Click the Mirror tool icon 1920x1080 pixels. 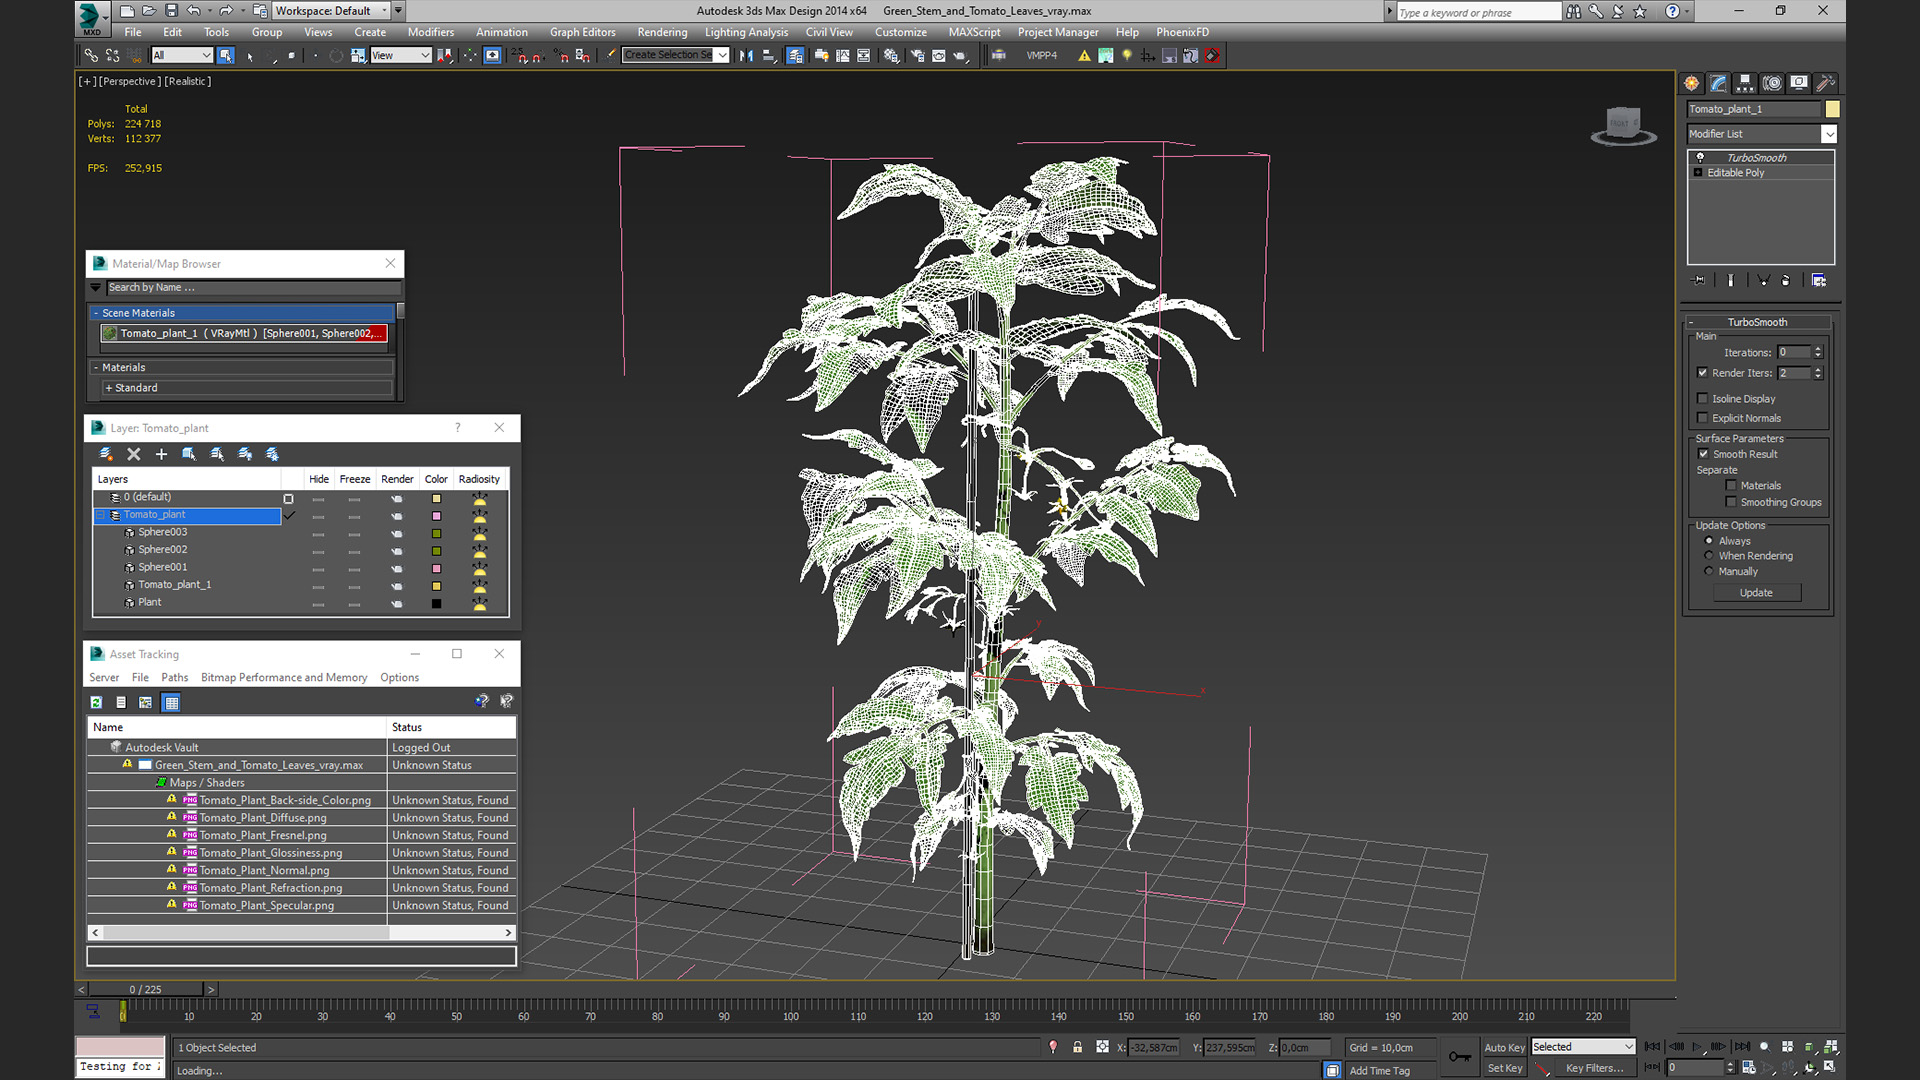pos(746,56)
